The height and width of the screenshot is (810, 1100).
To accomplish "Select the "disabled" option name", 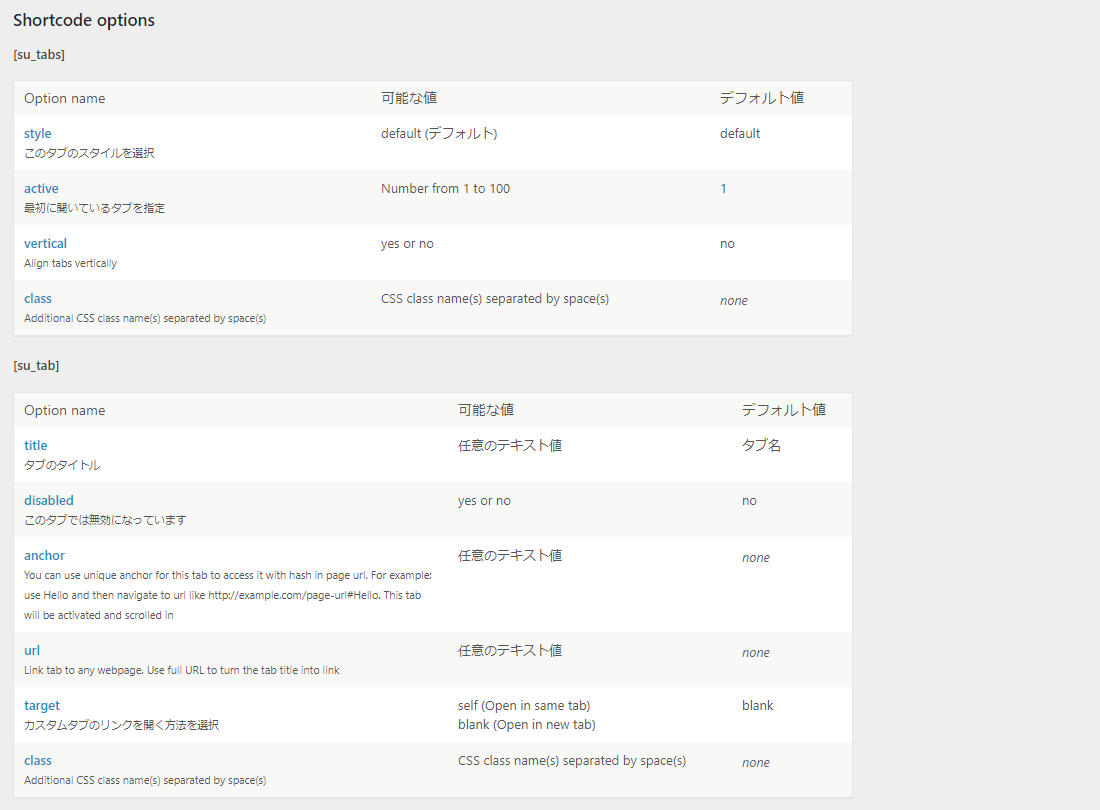I will click(48, 500).
